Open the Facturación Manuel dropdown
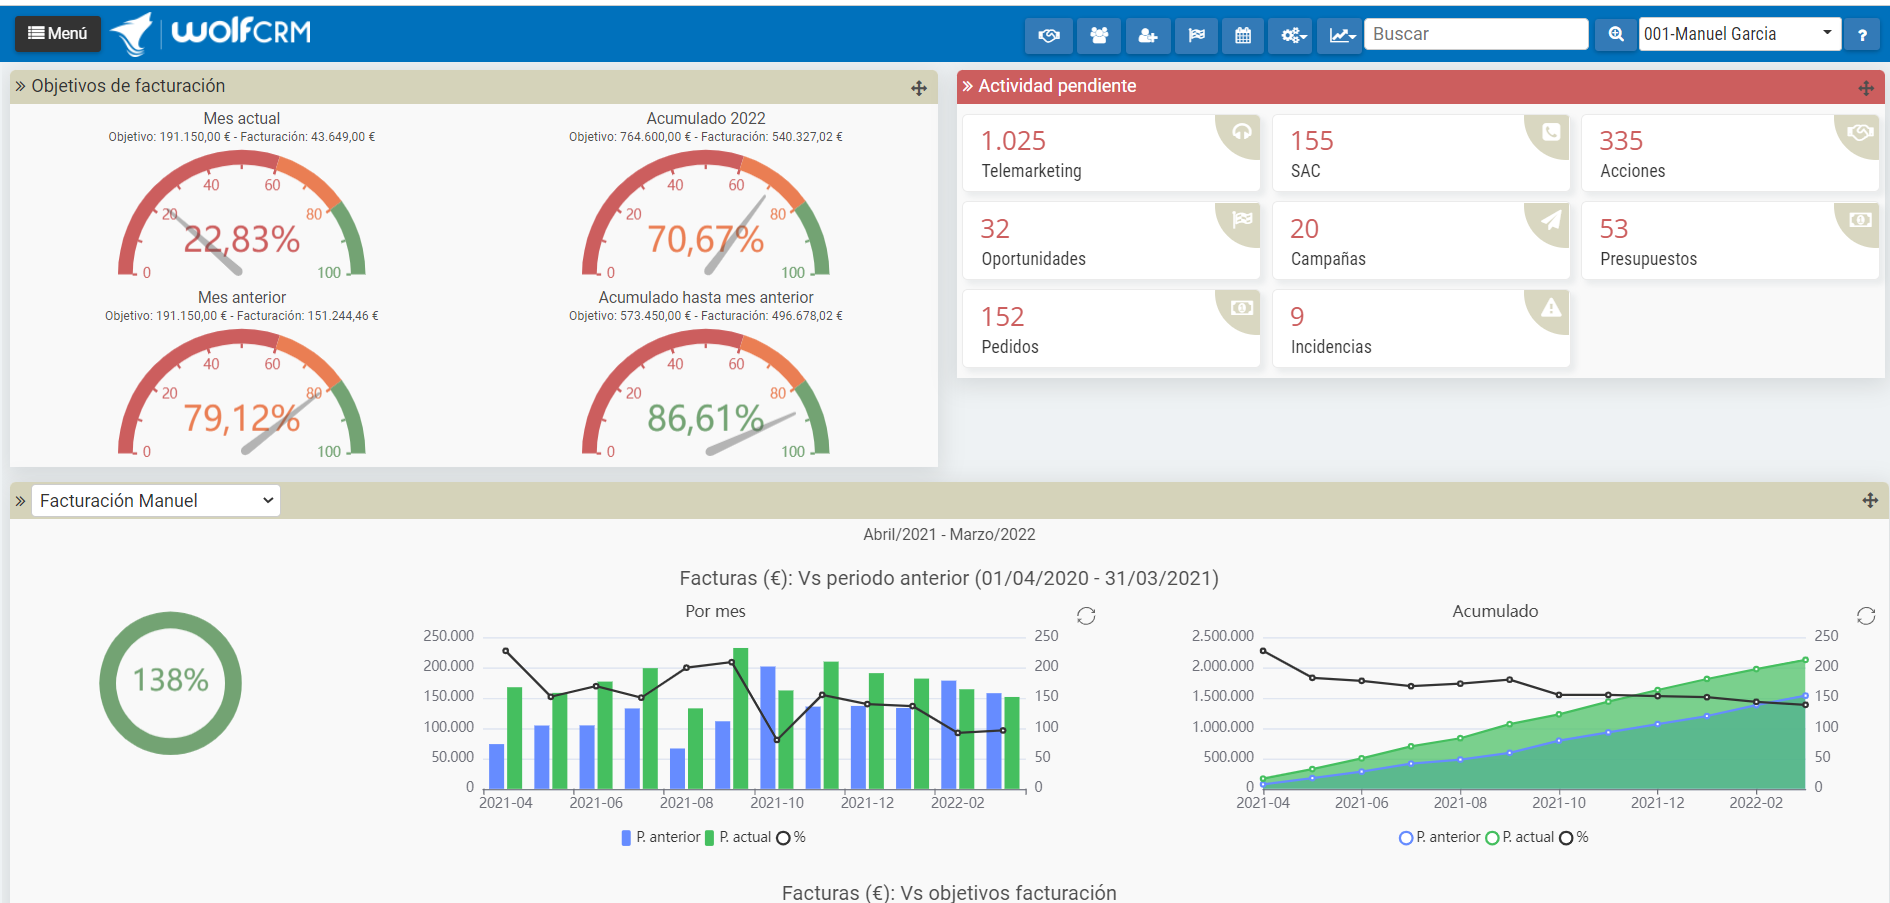The width and height of the screenshot is (1890, 903). (155, 500)
